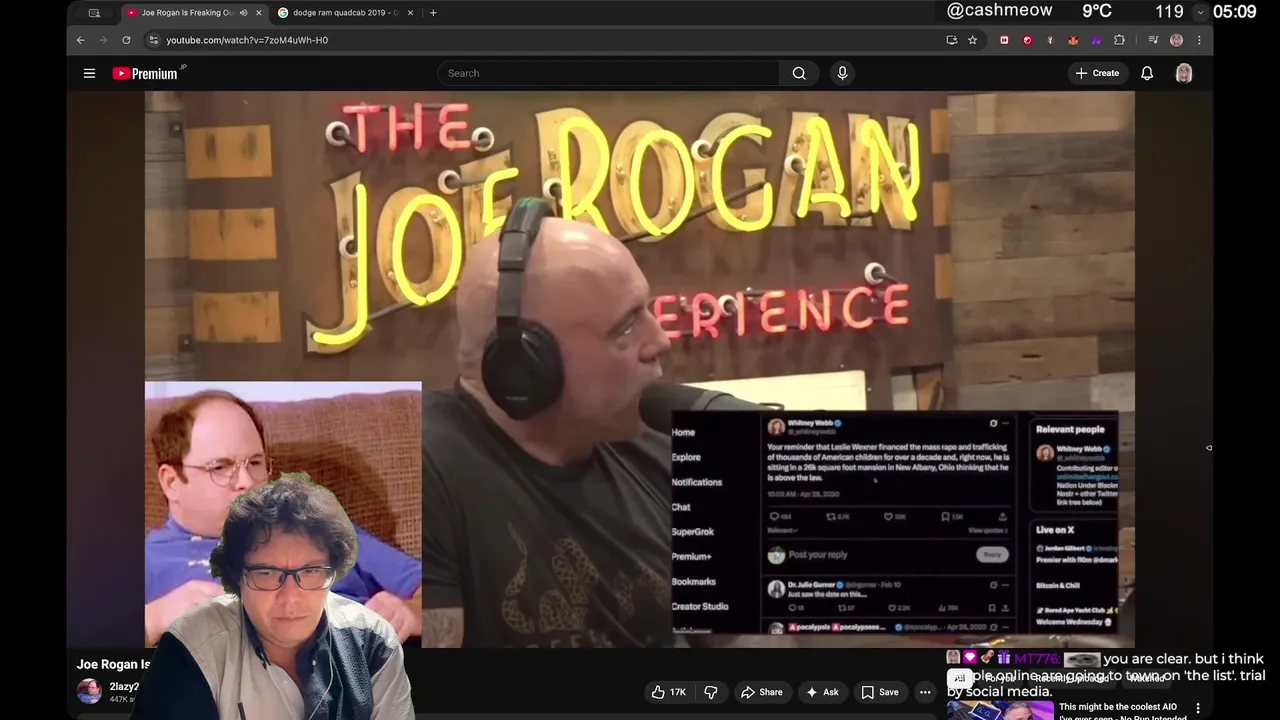Screen dimensions: 1280x720
Task: Reload the page
Action: coord(126,40)
